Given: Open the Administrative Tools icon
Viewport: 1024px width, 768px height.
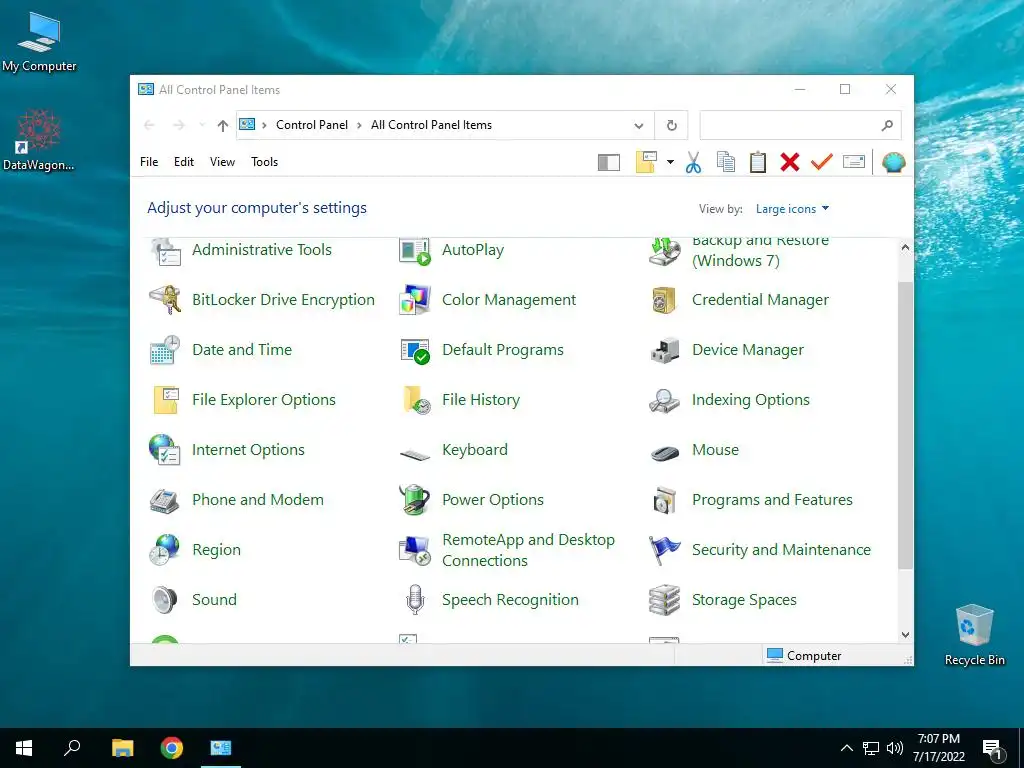Looking at the screenshot, I should 165,251.
